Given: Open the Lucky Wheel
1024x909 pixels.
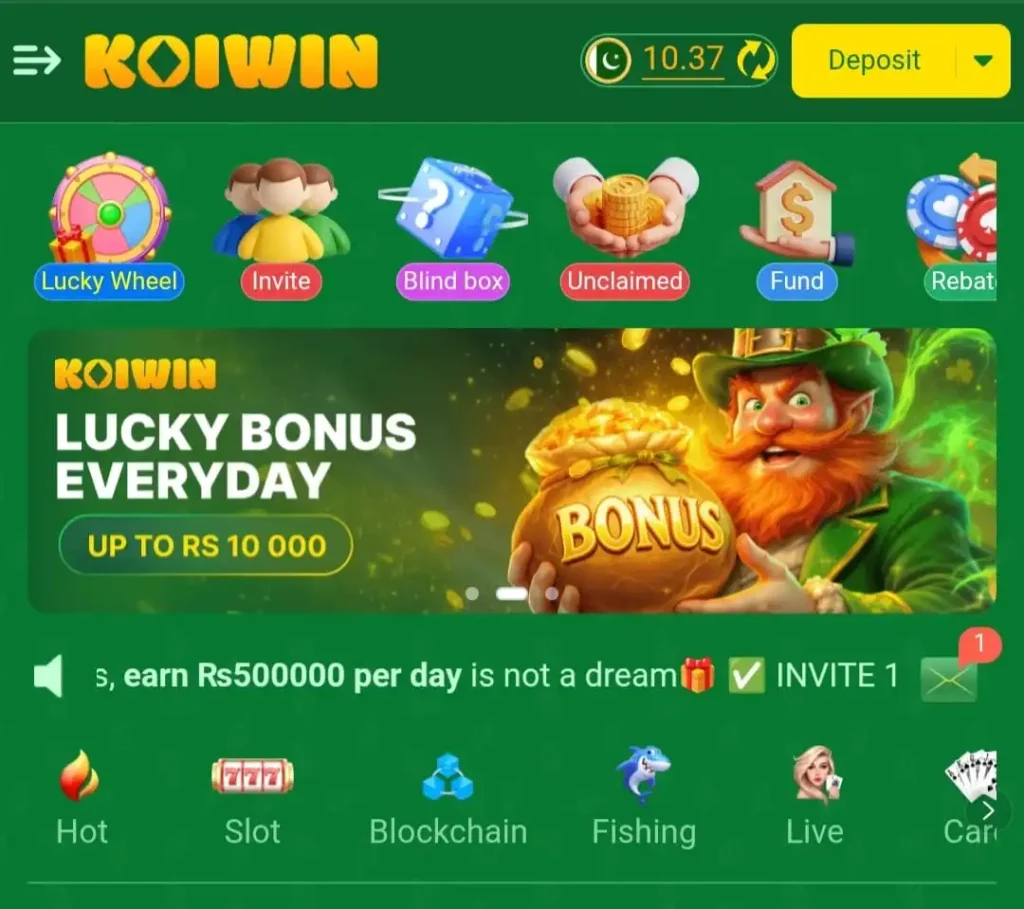Looking at the screenshot, I should tap(109, 227).
